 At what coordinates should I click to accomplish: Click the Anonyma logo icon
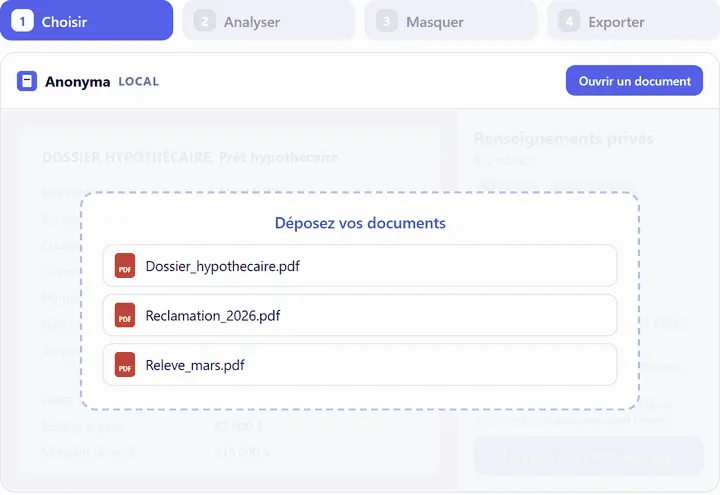(27, 81)
